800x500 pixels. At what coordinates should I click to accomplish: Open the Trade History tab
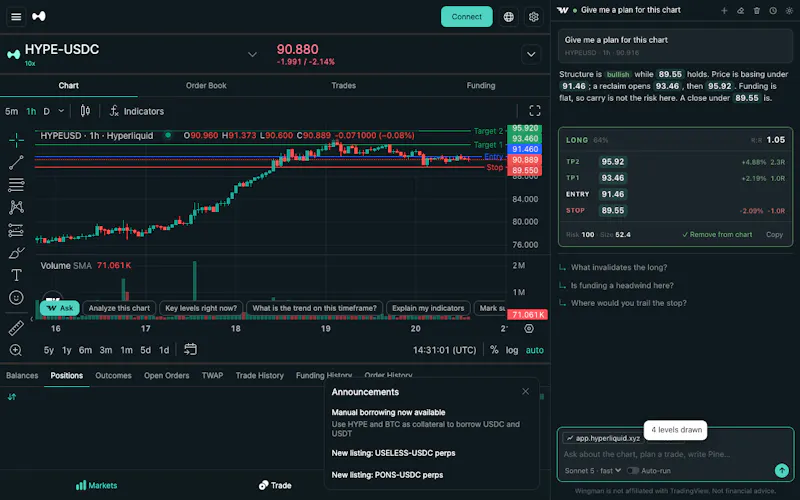[x=260, y=376]
